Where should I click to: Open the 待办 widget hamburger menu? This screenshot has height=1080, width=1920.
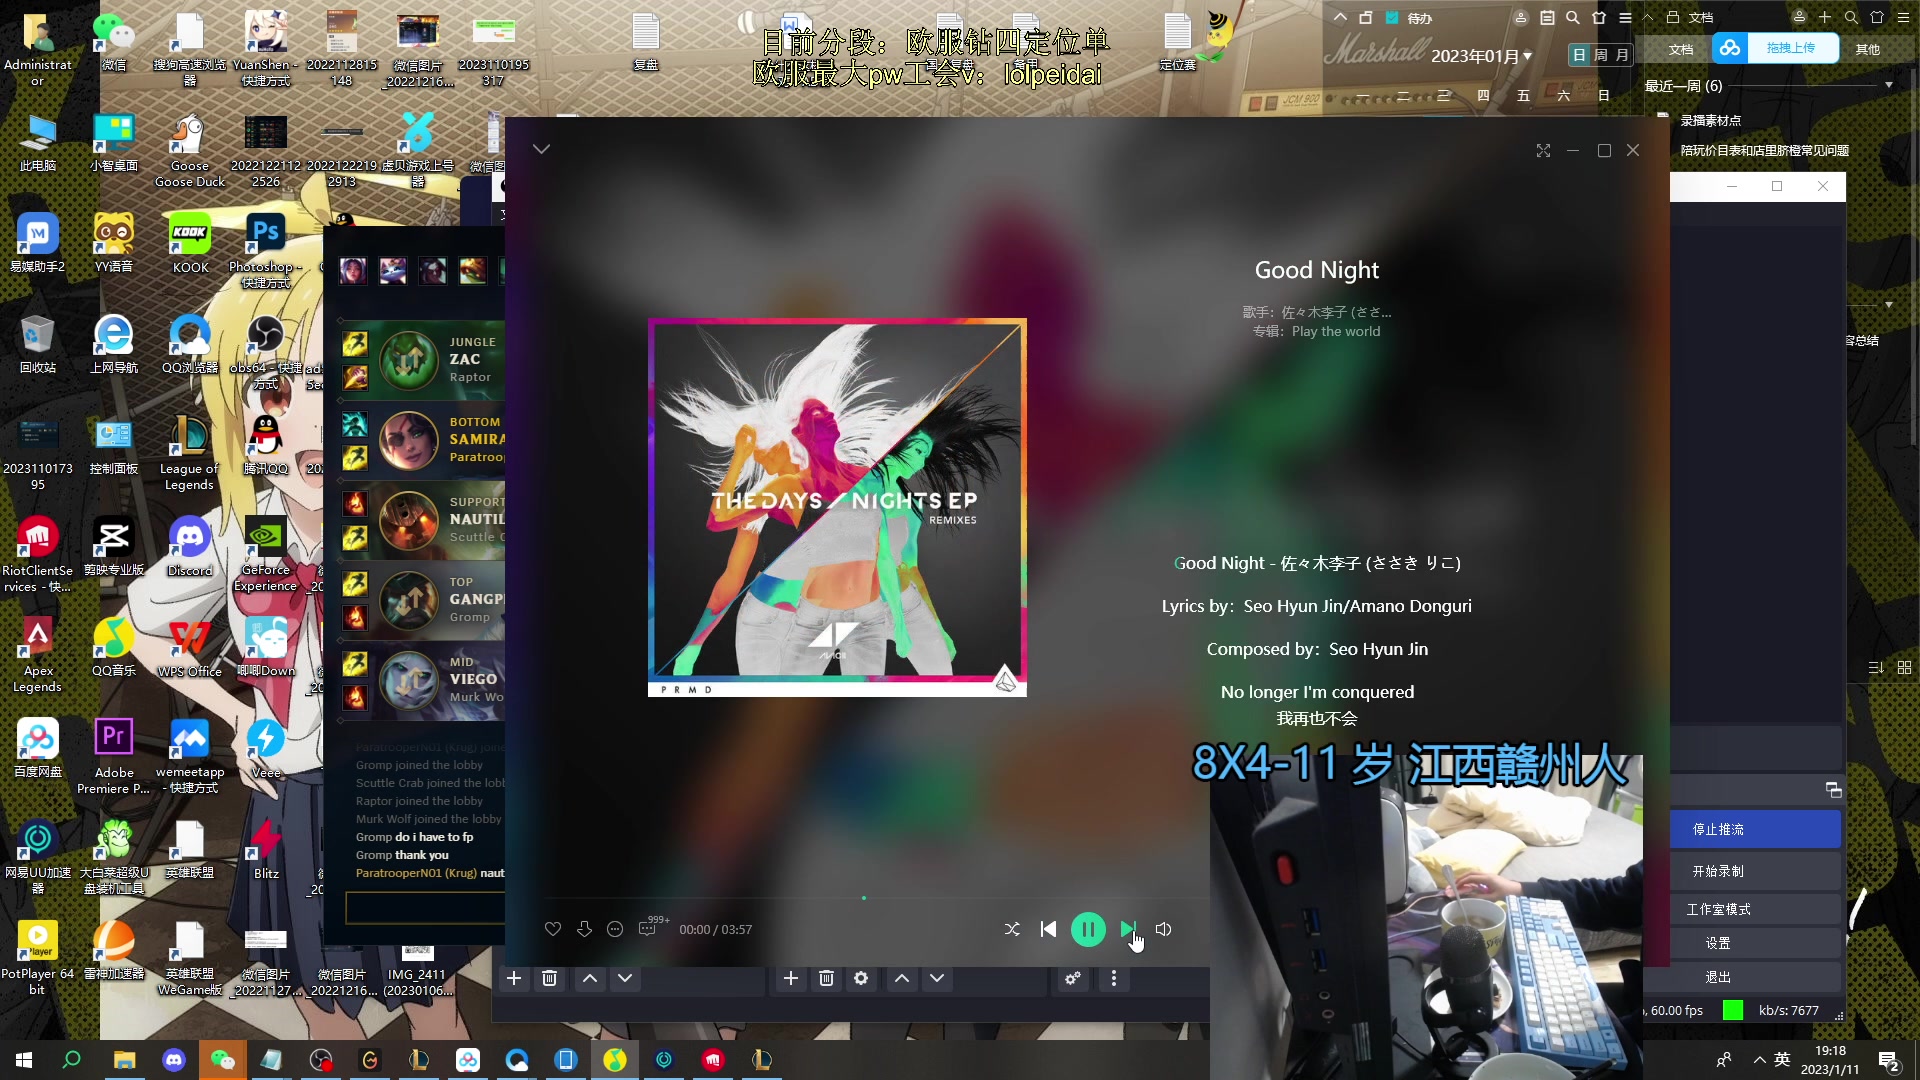point(1625,17)
